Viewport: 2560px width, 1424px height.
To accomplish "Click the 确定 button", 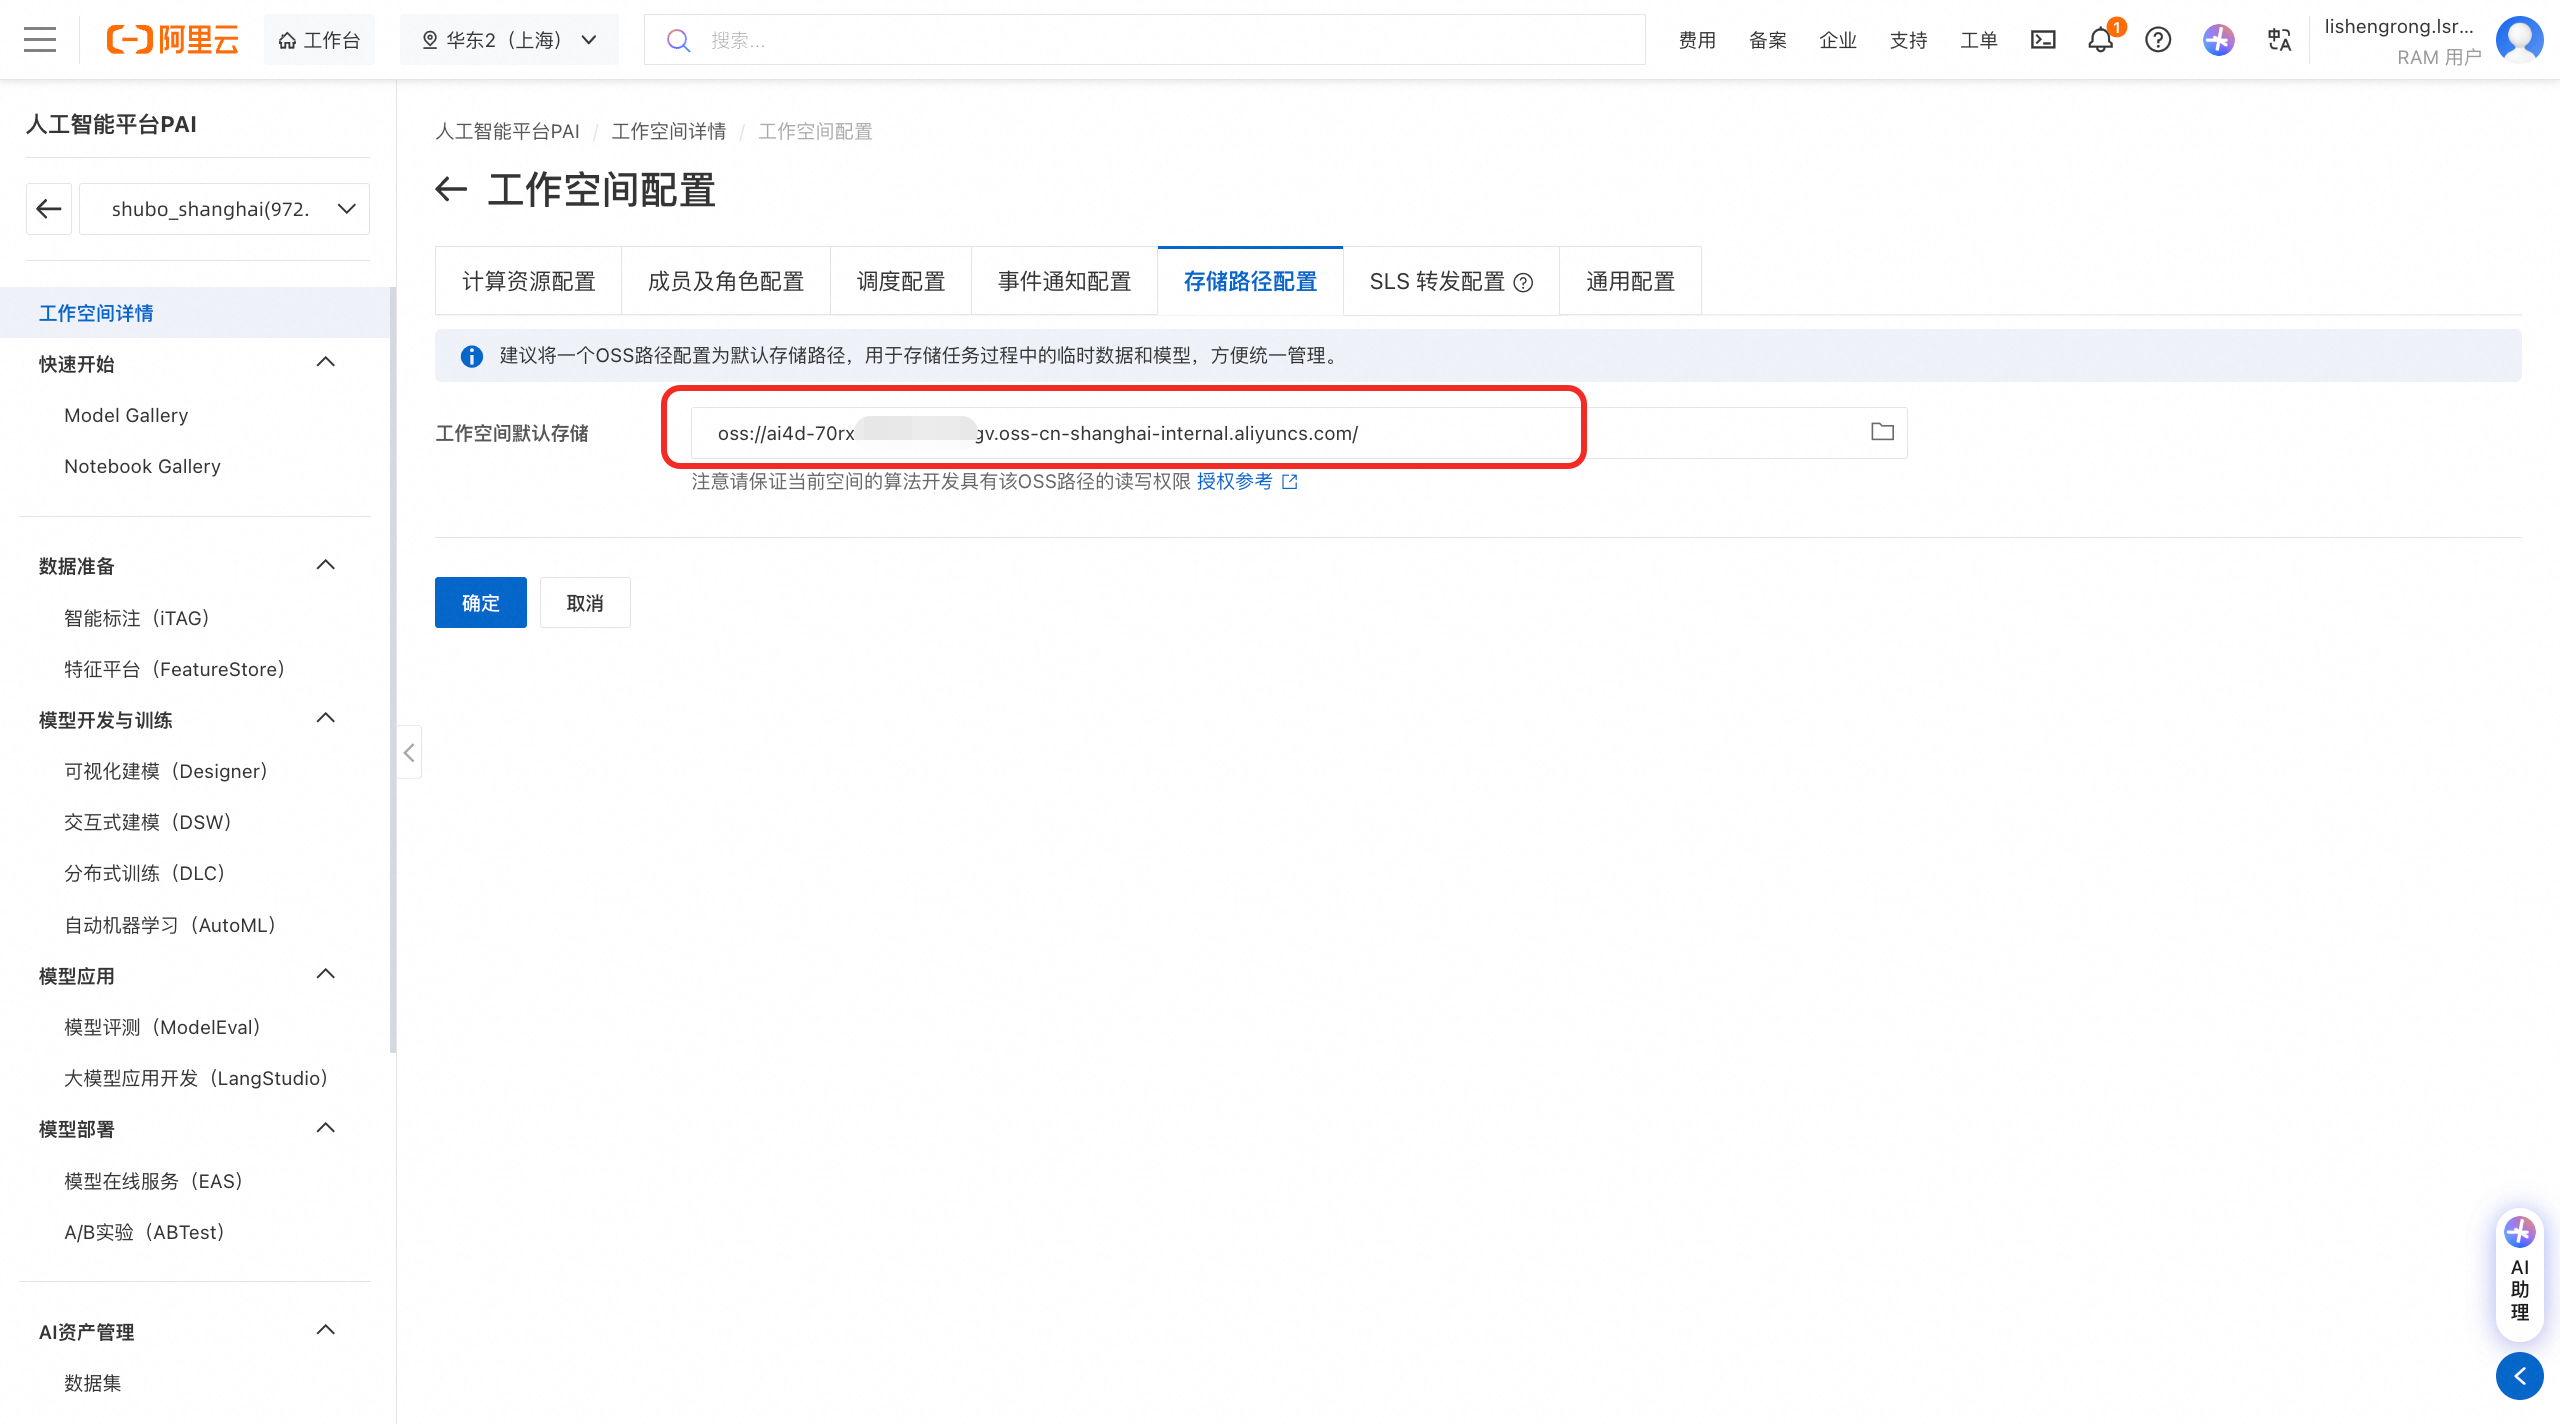I will click(x=480, y=603).
